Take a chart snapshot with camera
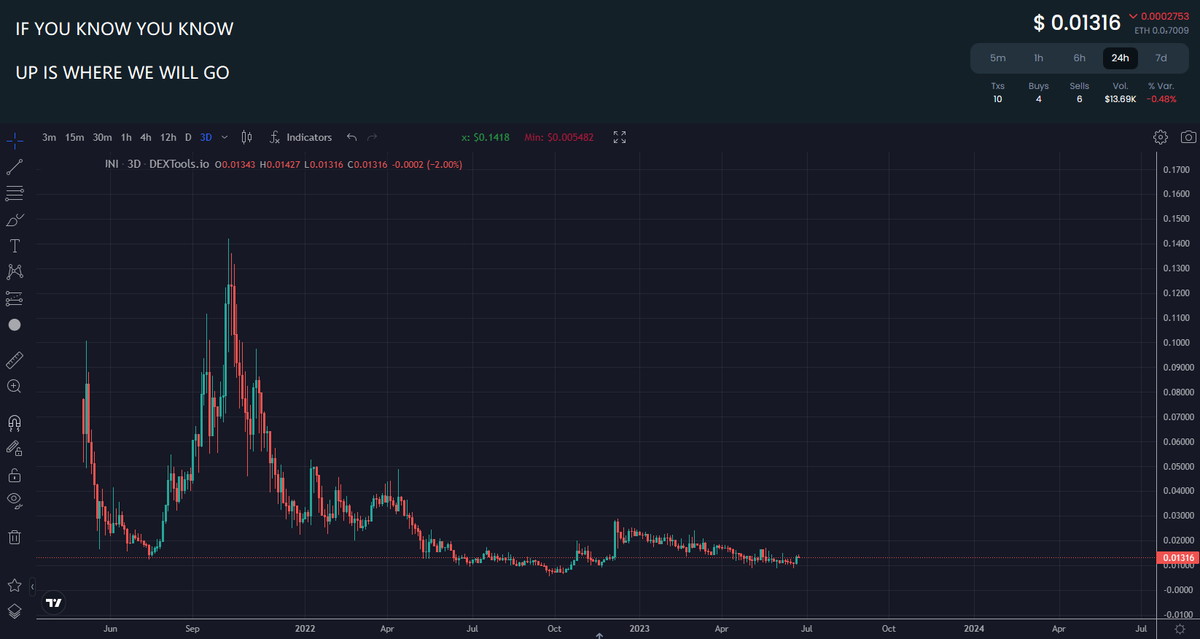Image resolution: width=1200 pixels, height=639 pixels. coord(1187,137)
